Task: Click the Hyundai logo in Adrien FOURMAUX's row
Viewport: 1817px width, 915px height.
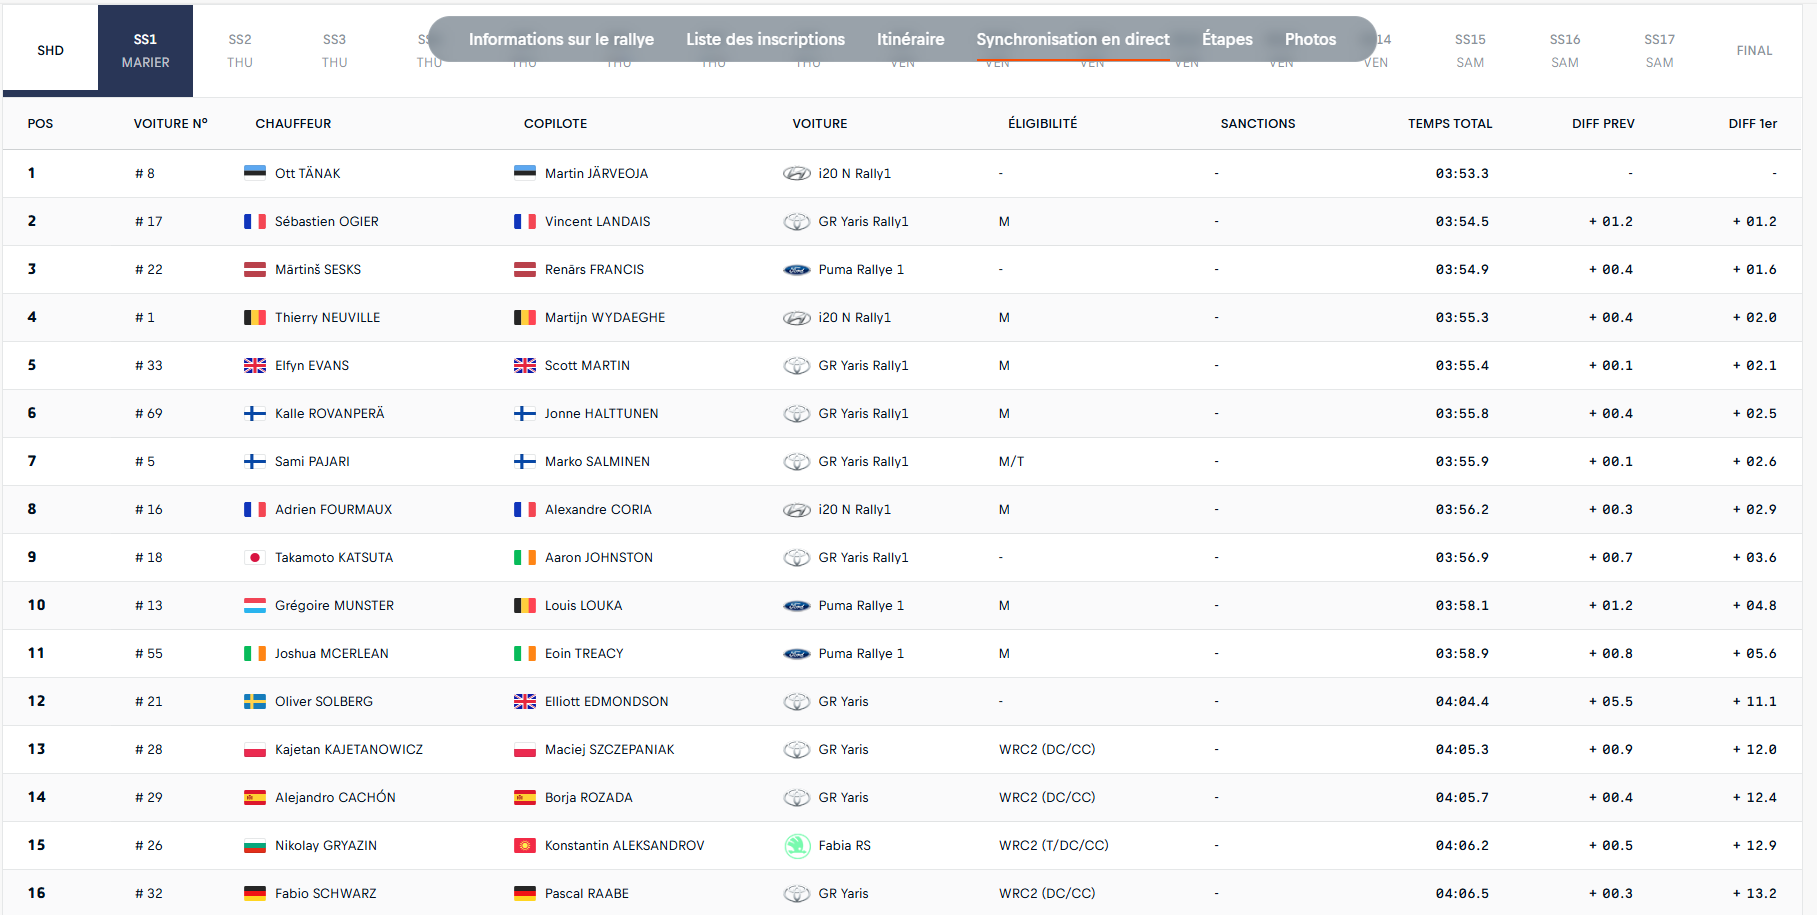Action: pyautogui.click(x=797, y=510)
